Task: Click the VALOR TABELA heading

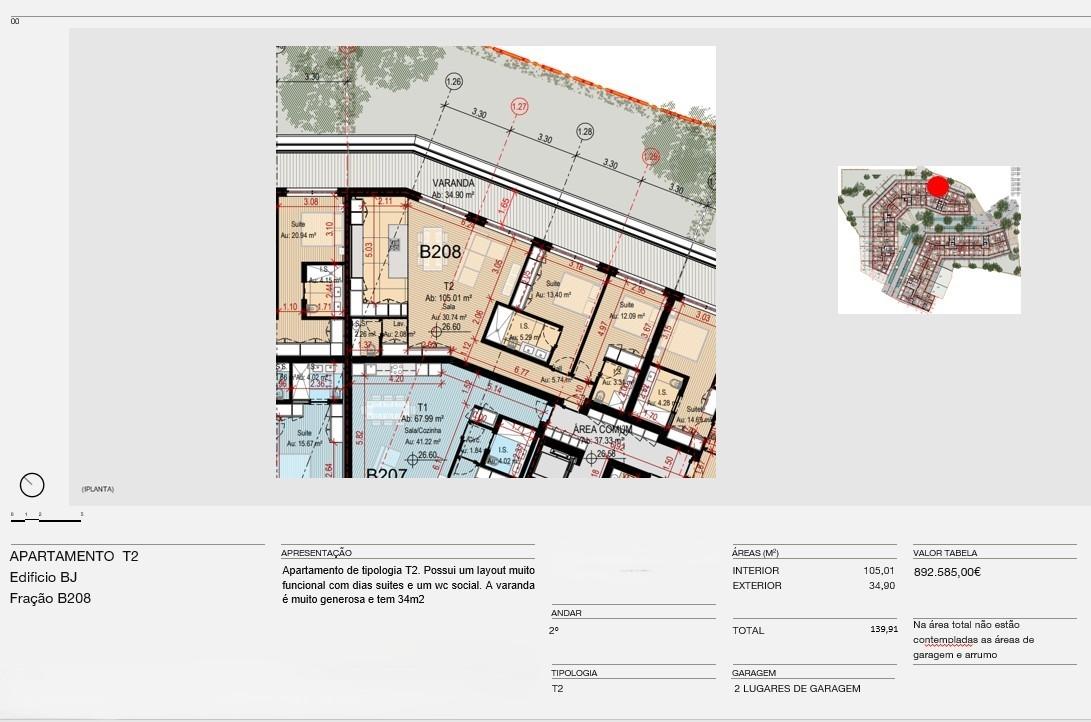Action: click(x=945, y=552)
